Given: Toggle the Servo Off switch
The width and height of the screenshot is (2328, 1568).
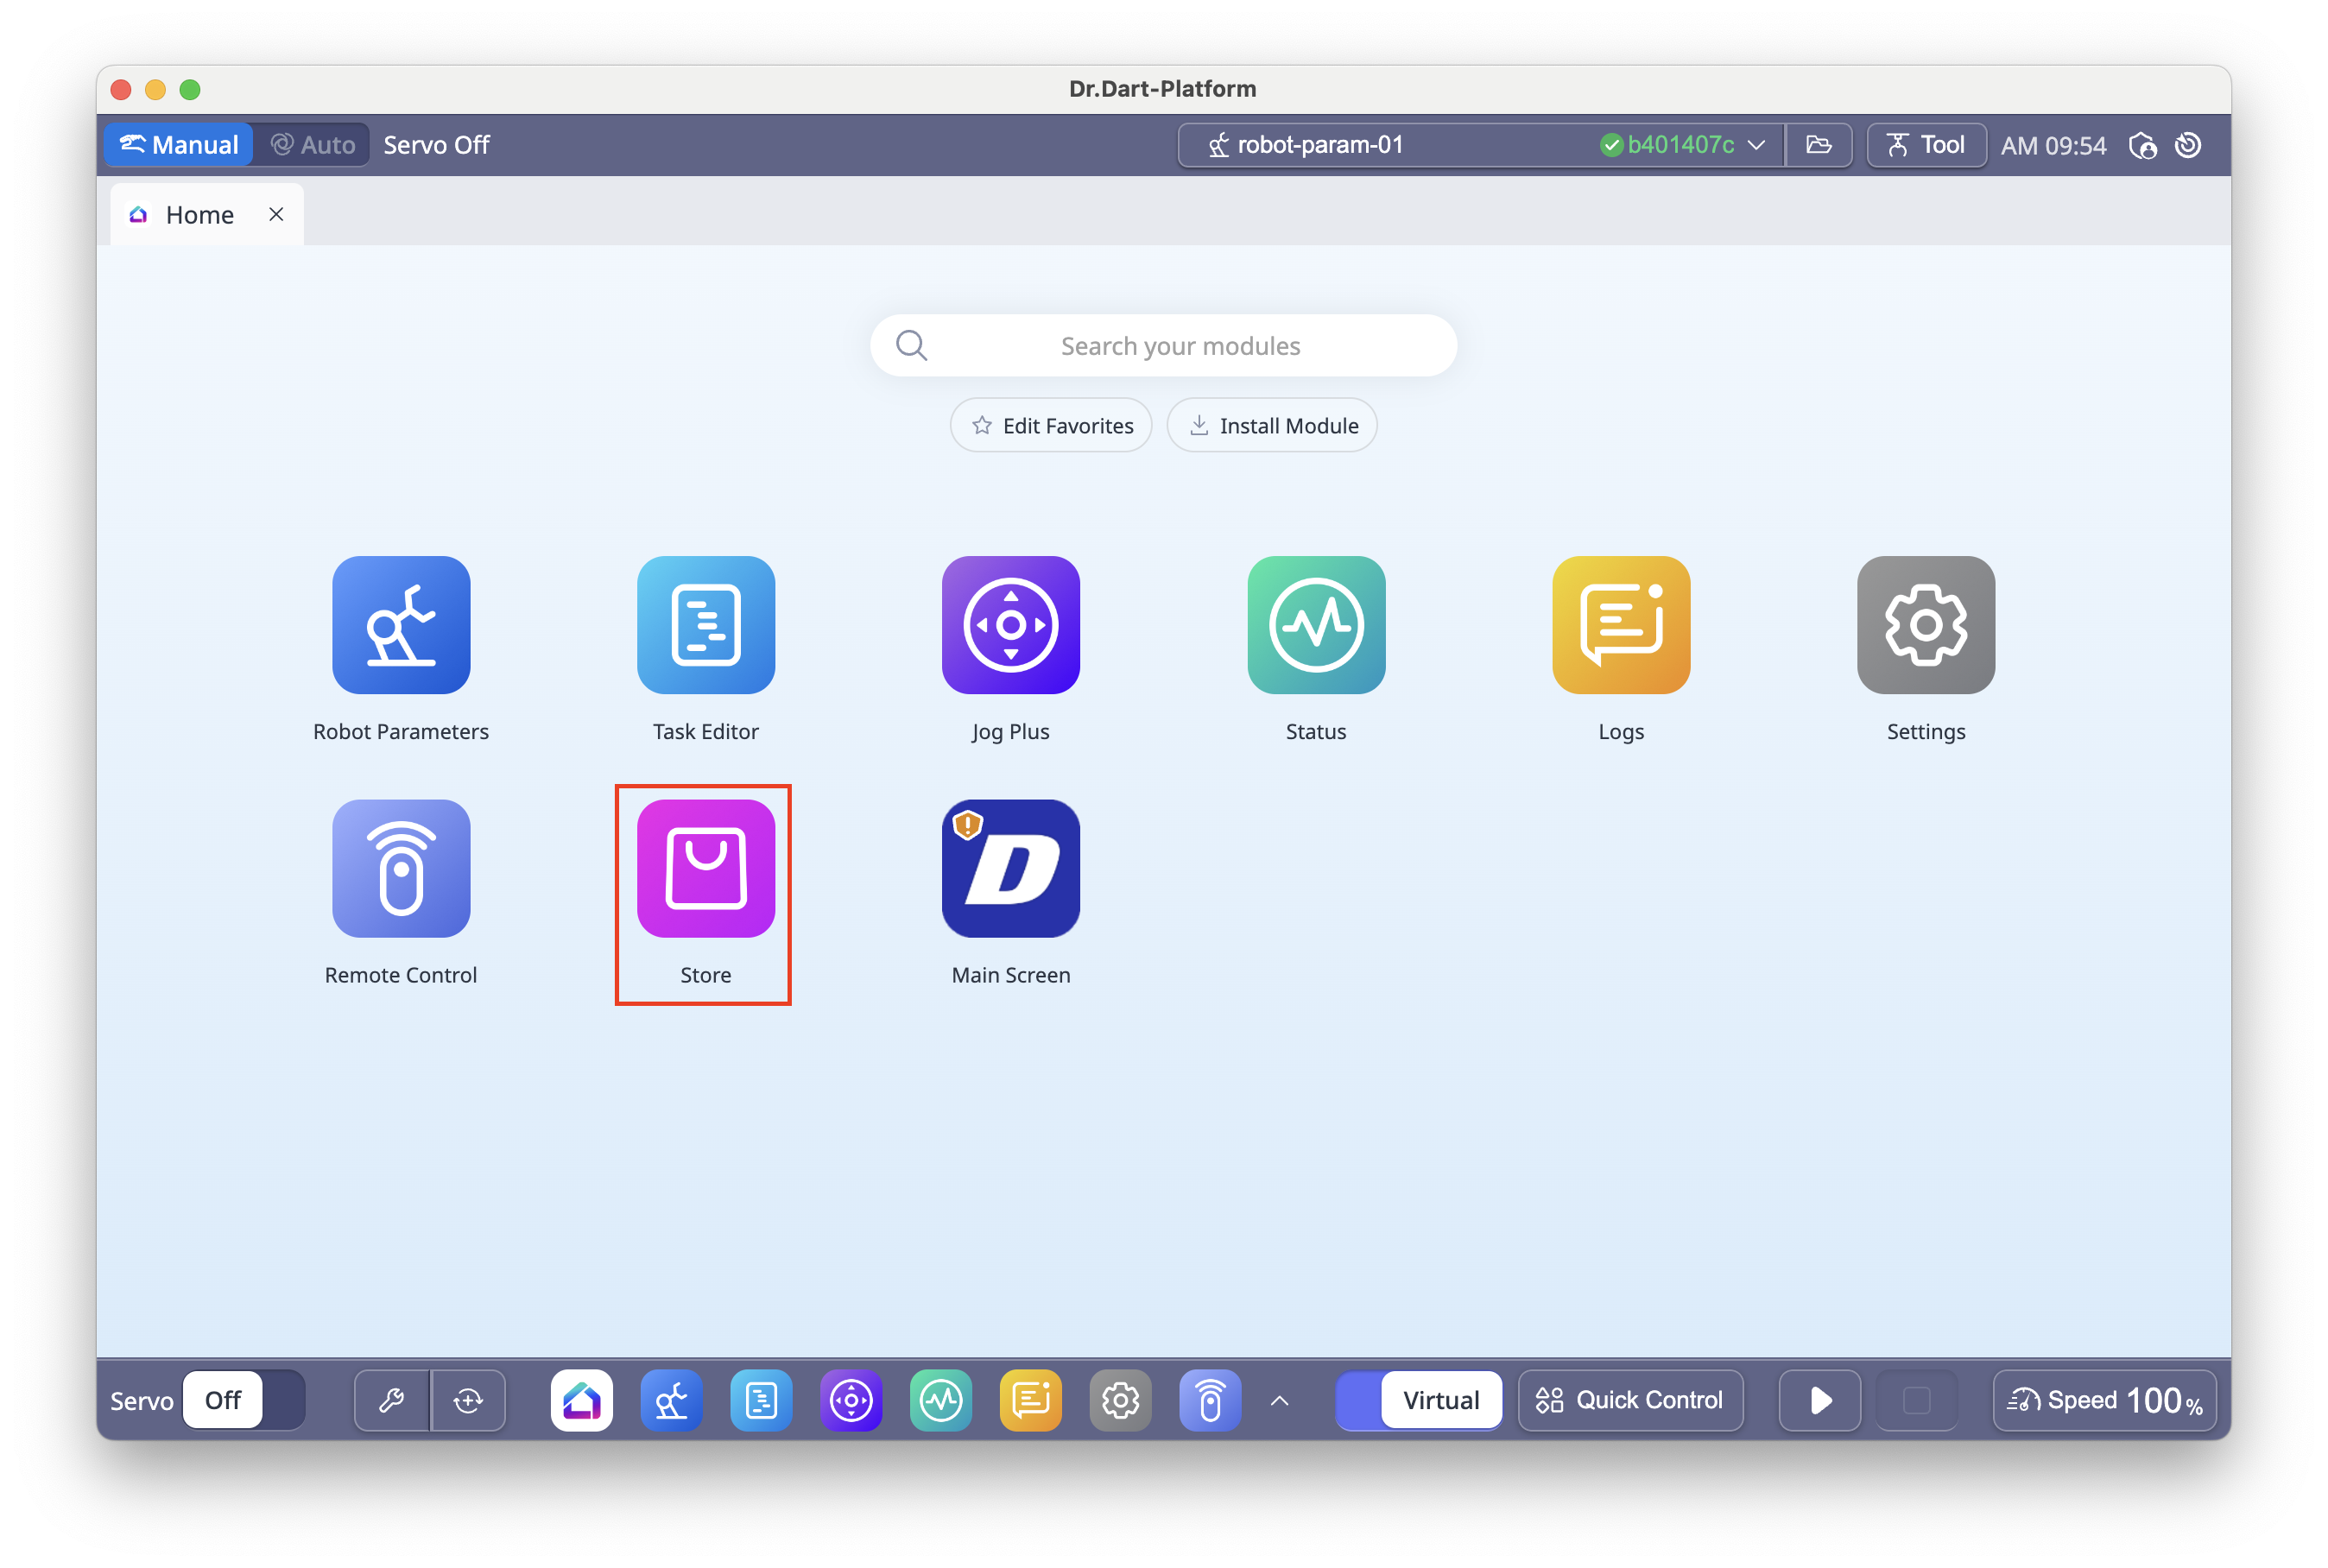Looking at the screenshot, I should tap(243, 1400).
